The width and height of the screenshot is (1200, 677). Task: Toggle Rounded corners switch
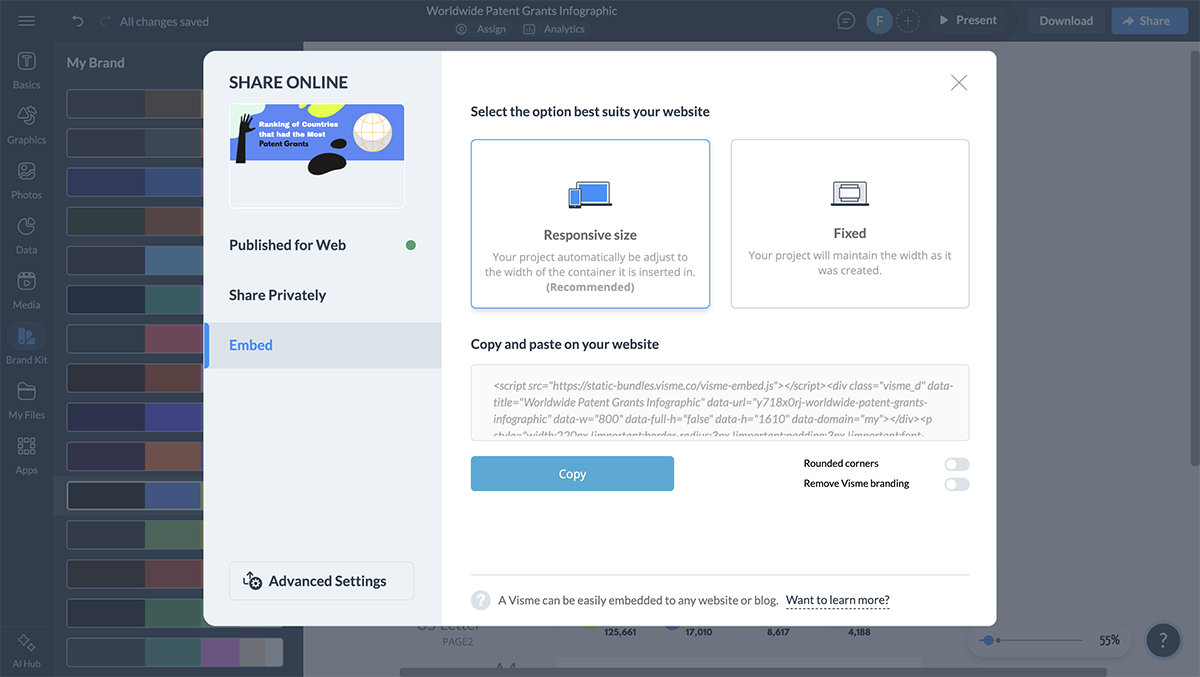(x=957, y=464)
